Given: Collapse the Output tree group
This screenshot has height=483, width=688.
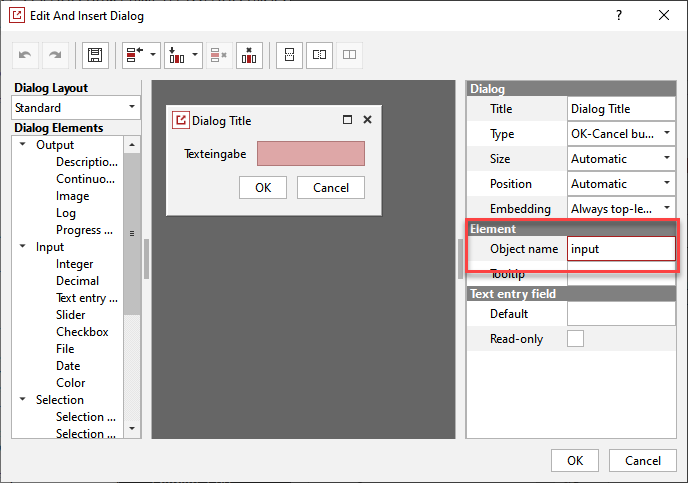Looking at the screenshot, I should click(x=22, y=145).
